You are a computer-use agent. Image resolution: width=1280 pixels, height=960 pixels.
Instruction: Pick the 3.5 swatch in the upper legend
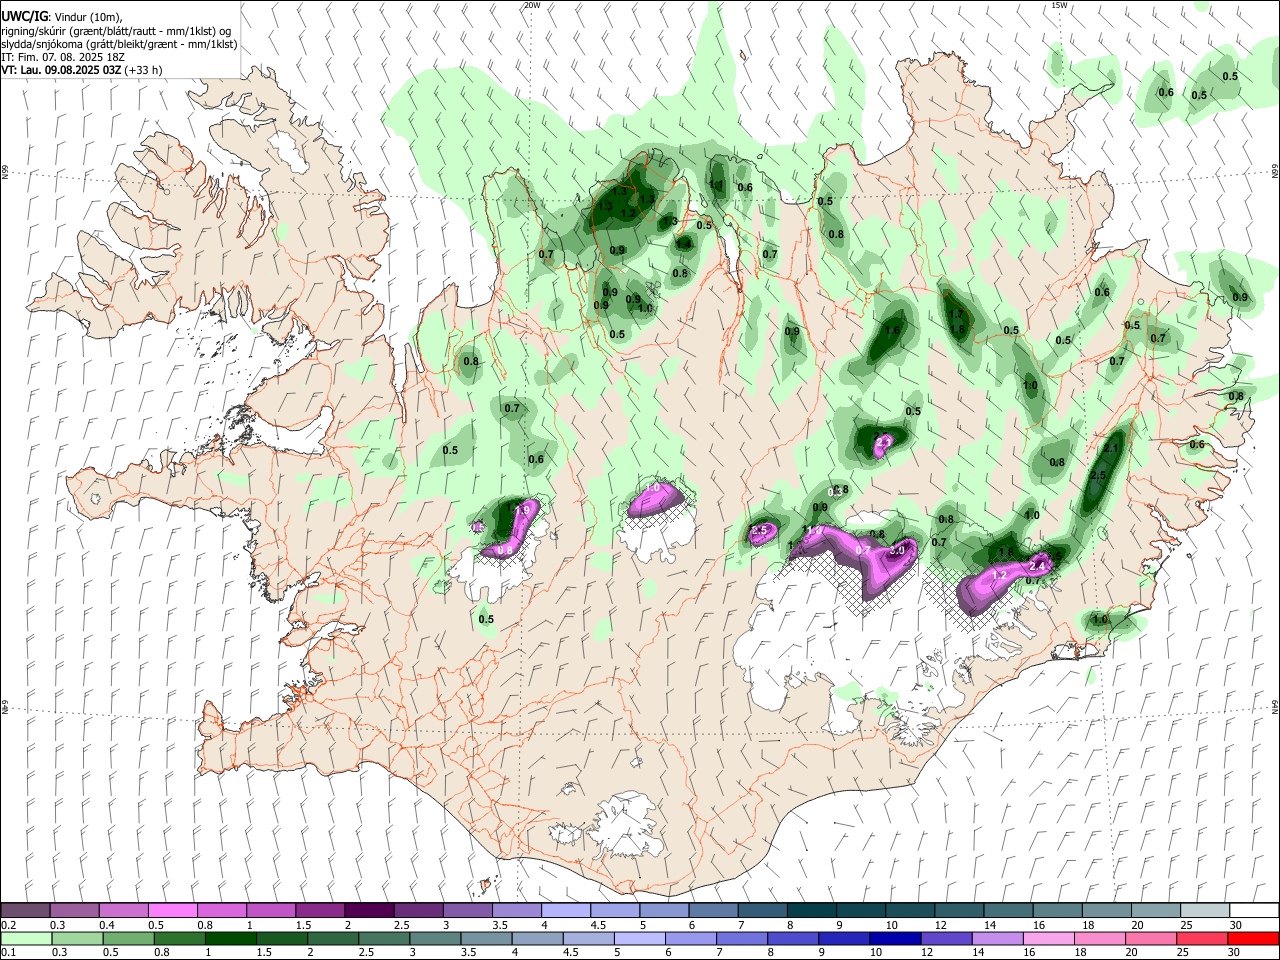point(517,910)
